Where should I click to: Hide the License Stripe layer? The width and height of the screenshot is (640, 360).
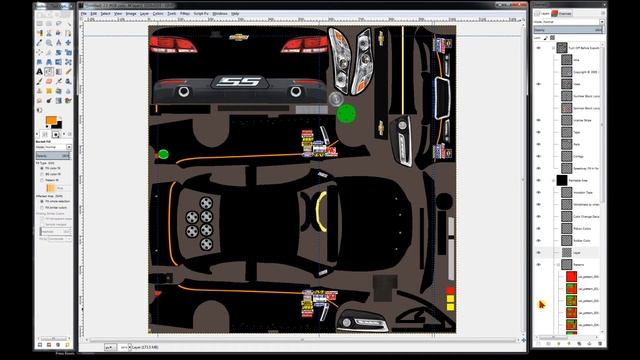[x=538, y=120]
